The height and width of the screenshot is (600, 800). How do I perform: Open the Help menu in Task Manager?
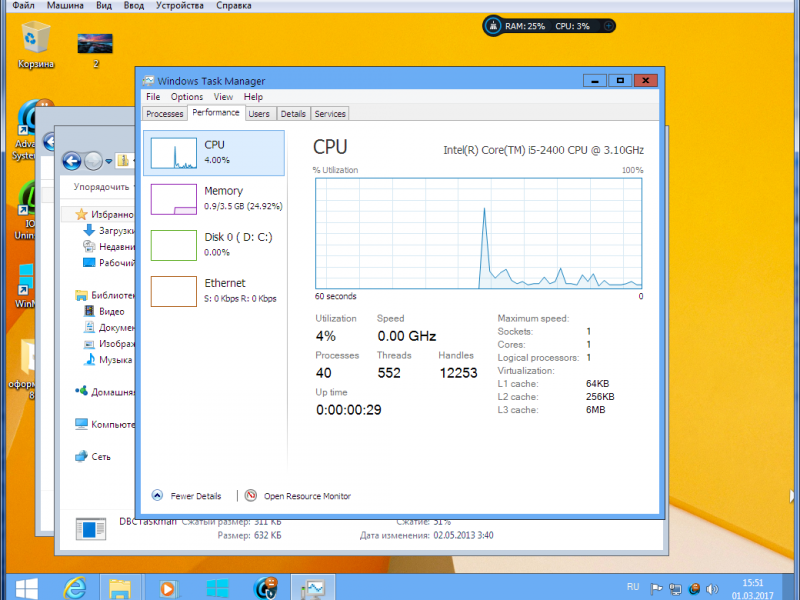[253, 97]
